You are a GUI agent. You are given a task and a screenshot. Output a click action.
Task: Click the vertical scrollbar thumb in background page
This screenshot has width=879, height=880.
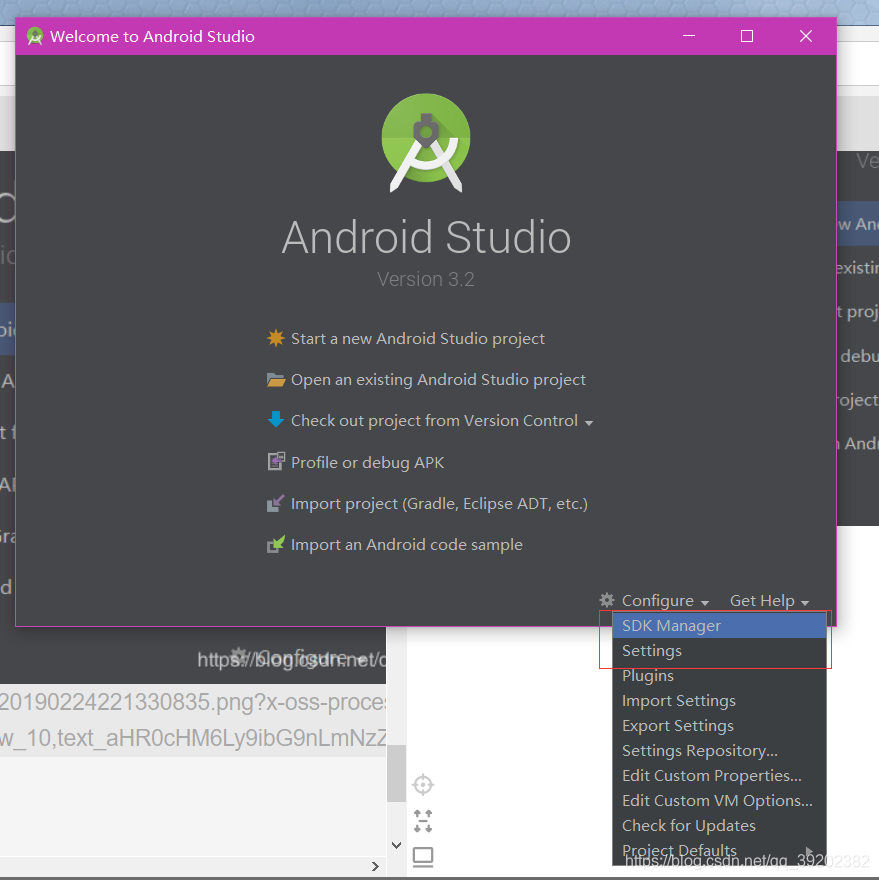tap(396, 773)
